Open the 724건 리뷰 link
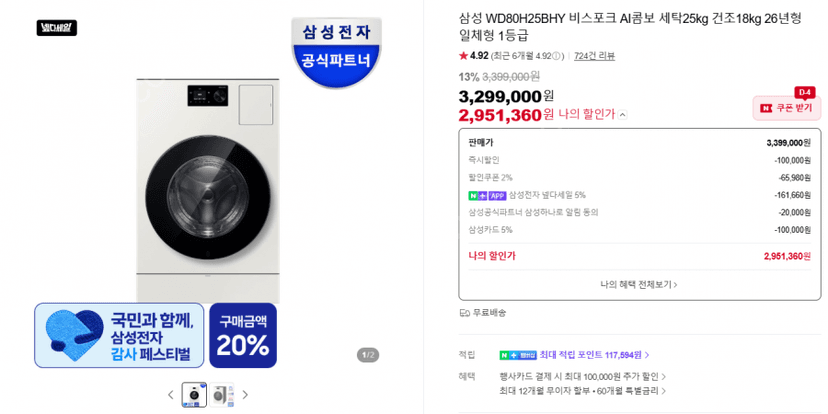This screenshot has width=828, height=414. [594, 56]
